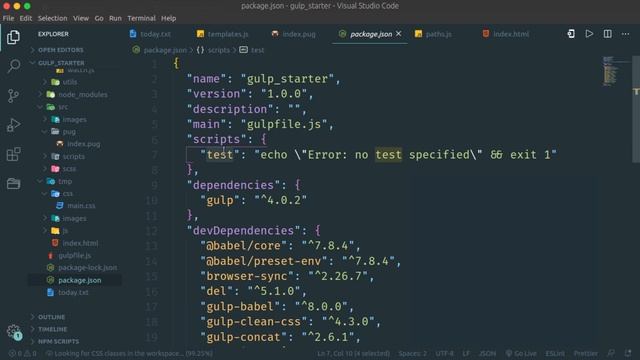Expand the Outline section
The width and height of the screenshot is (640, 360).
(x=51, y=317)
